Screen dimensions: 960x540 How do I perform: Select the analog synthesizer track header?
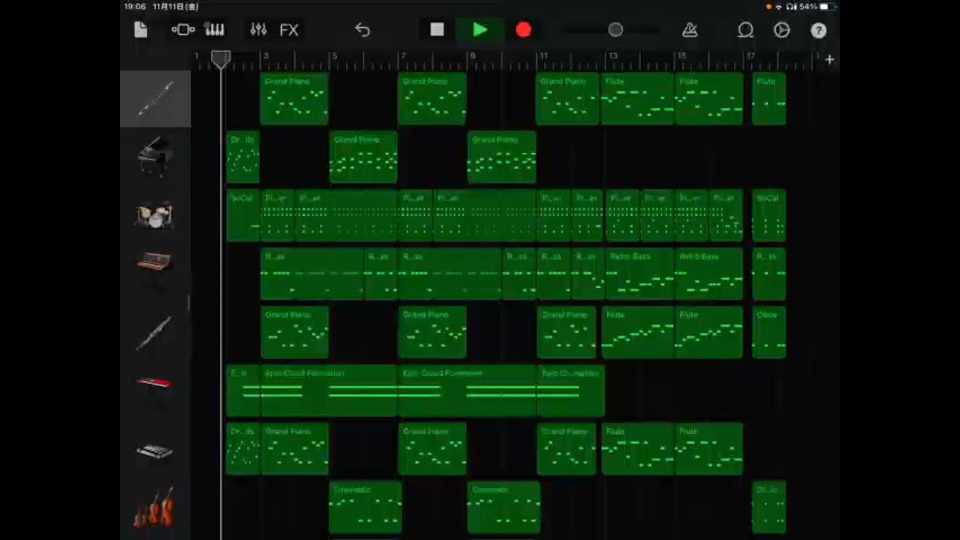[156, 273]
